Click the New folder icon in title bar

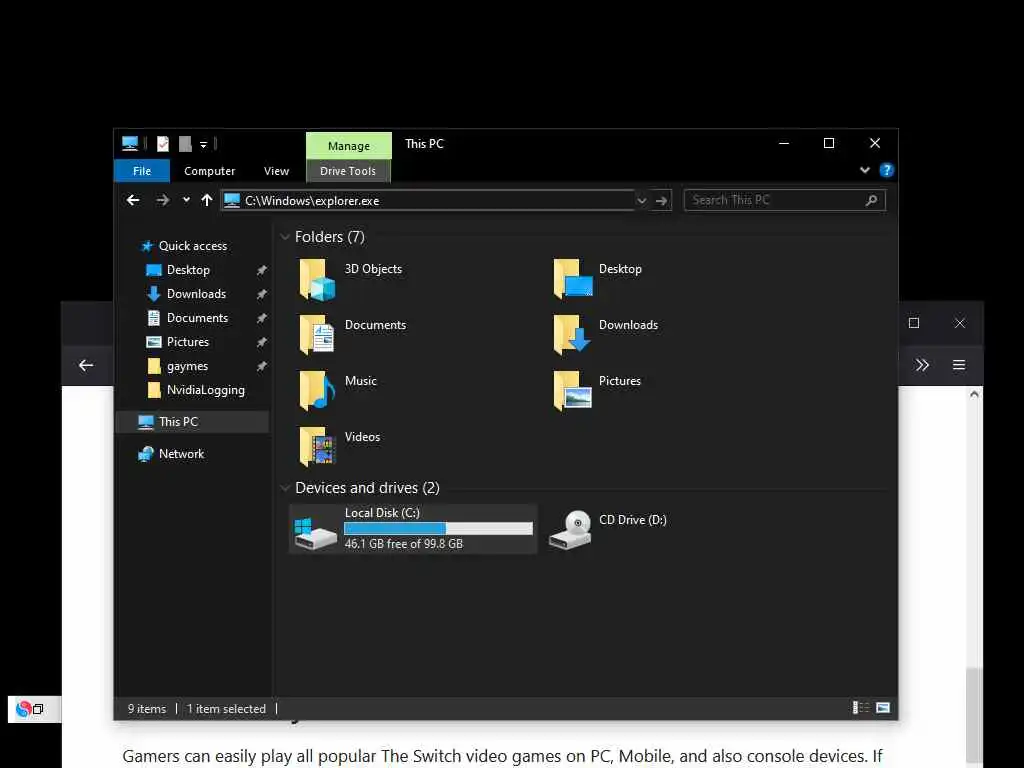point(185,144)
